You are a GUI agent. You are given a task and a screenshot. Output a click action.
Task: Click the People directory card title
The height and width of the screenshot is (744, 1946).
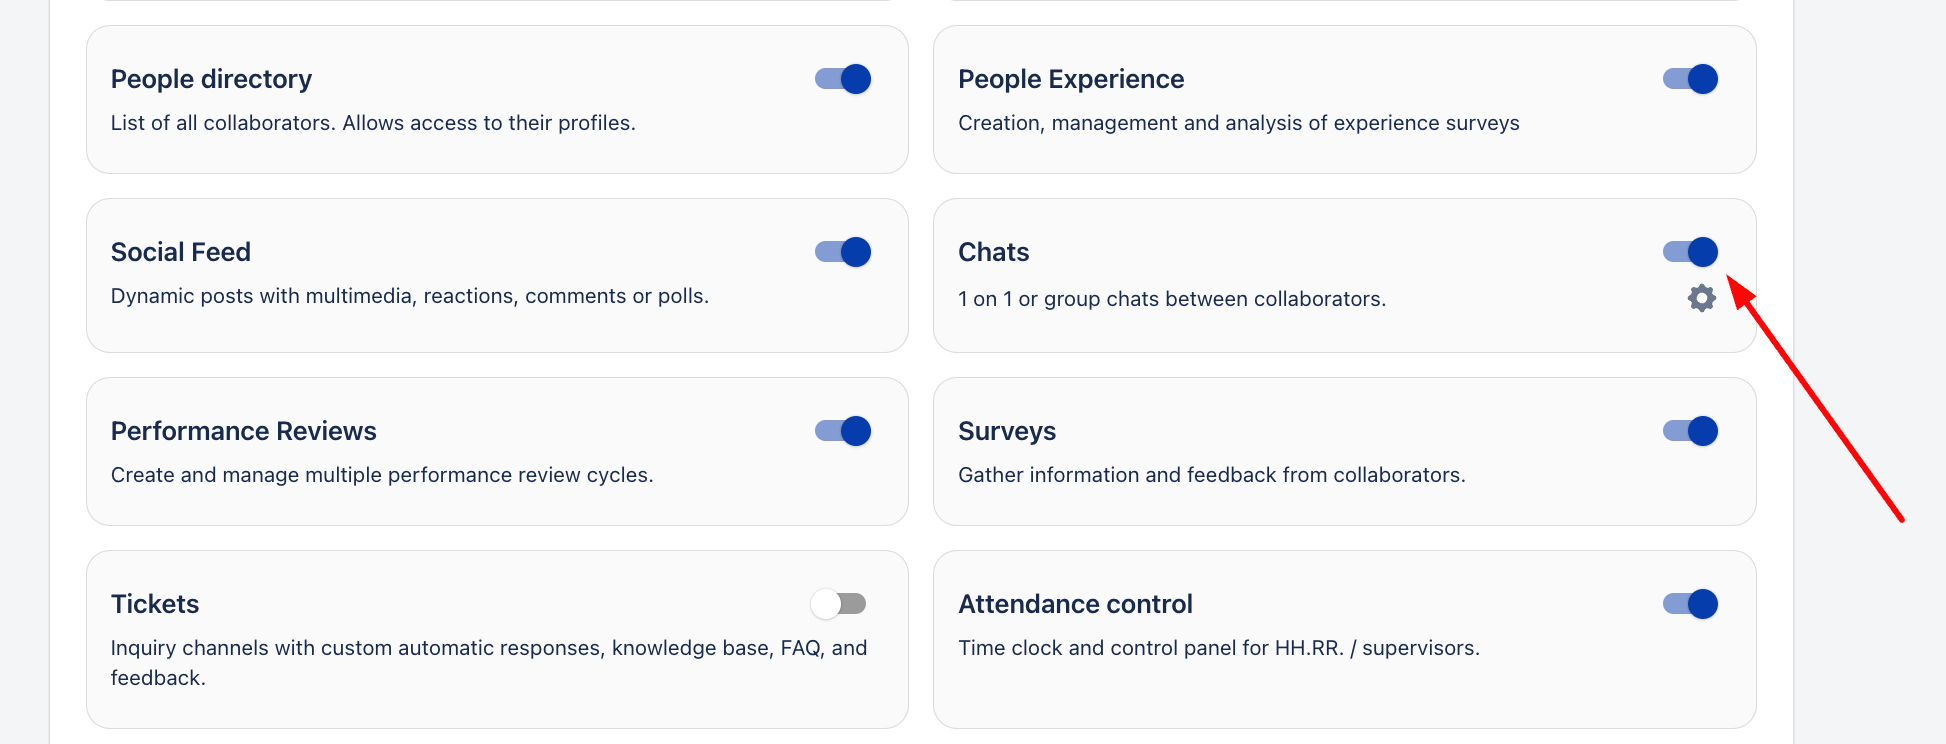pyautogui.click(x=211, y=79)
